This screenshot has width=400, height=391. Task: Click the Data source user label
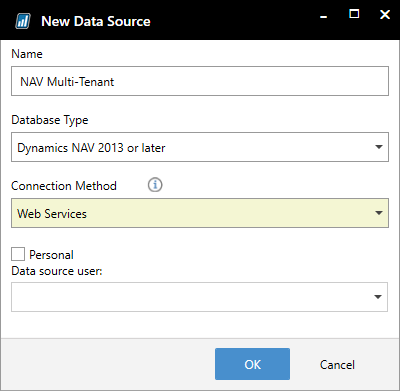tap(57, 271)
